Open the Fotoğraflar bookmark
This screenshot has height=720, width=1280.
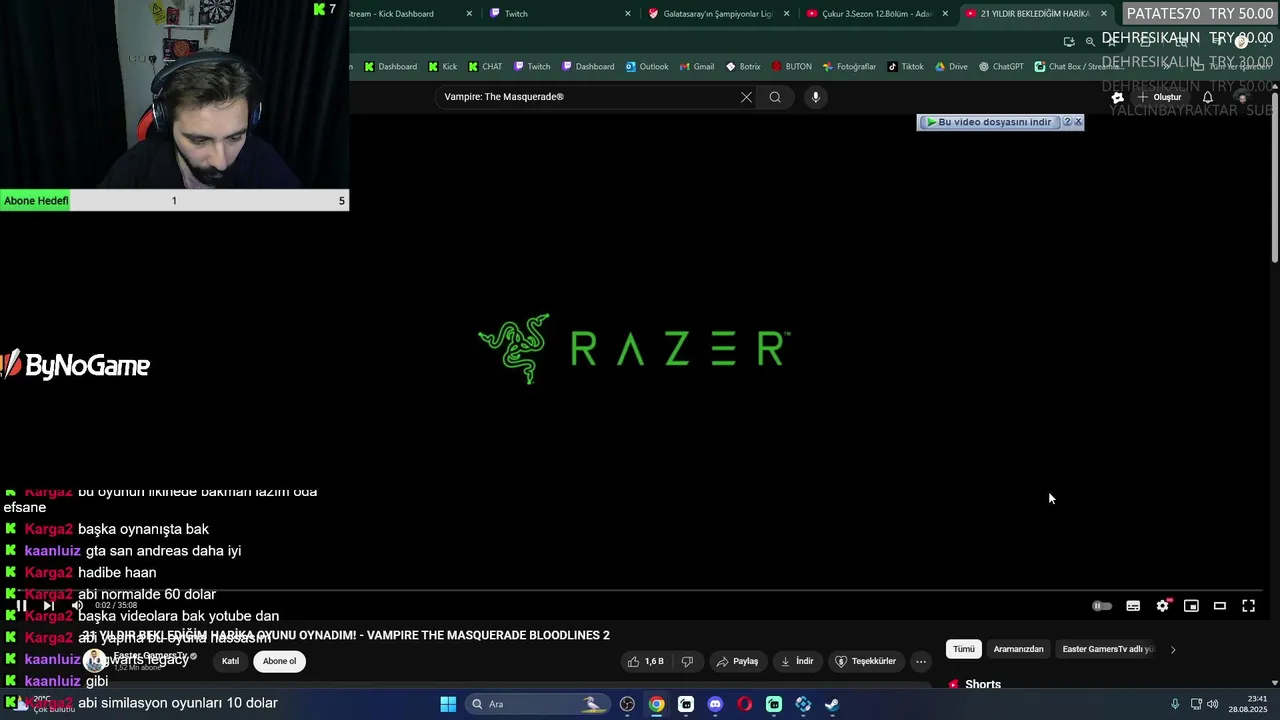(849, 67)
